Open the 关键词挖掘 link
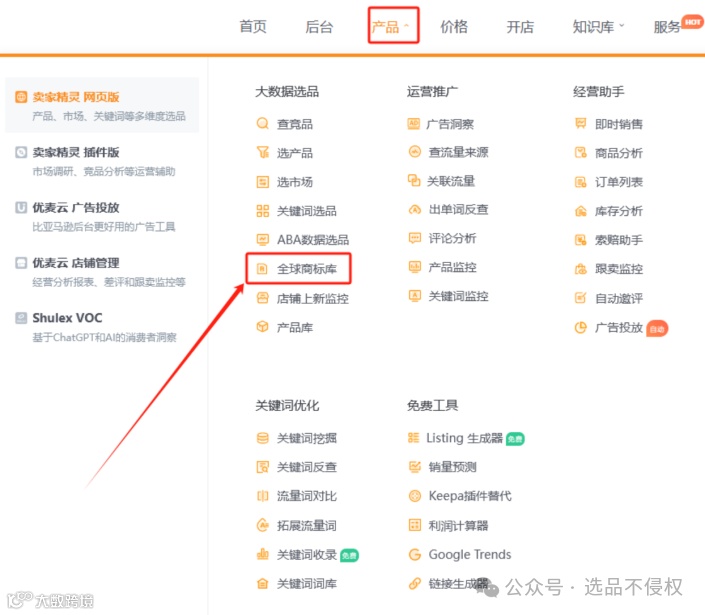This screenshot has width=705, height=615. [307, 438]
